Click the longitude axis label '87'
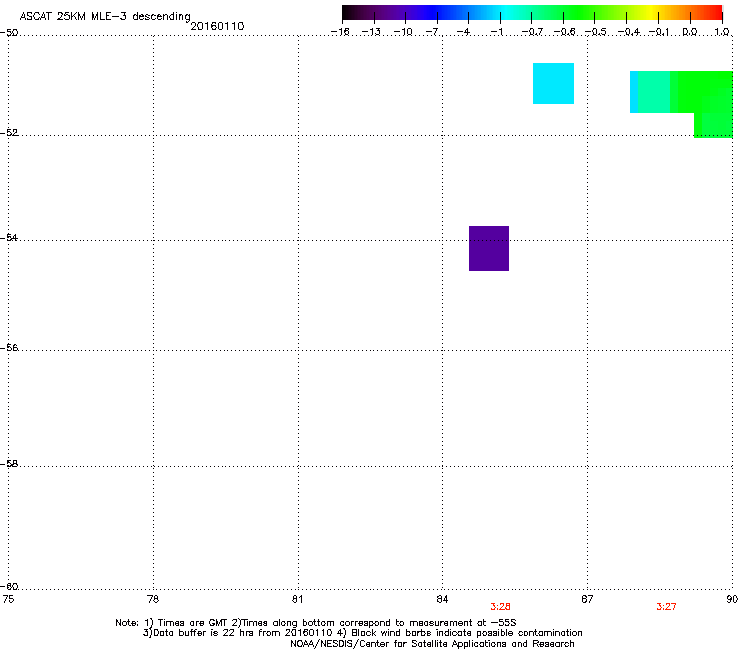 pyautogui.click(x=587, y=599)
